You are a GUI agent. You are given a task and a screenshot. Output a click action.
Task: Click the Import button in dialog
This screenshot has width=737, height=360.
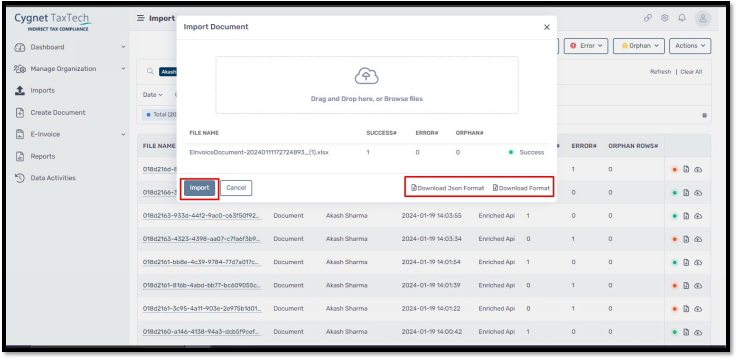[x=199, y=188]
